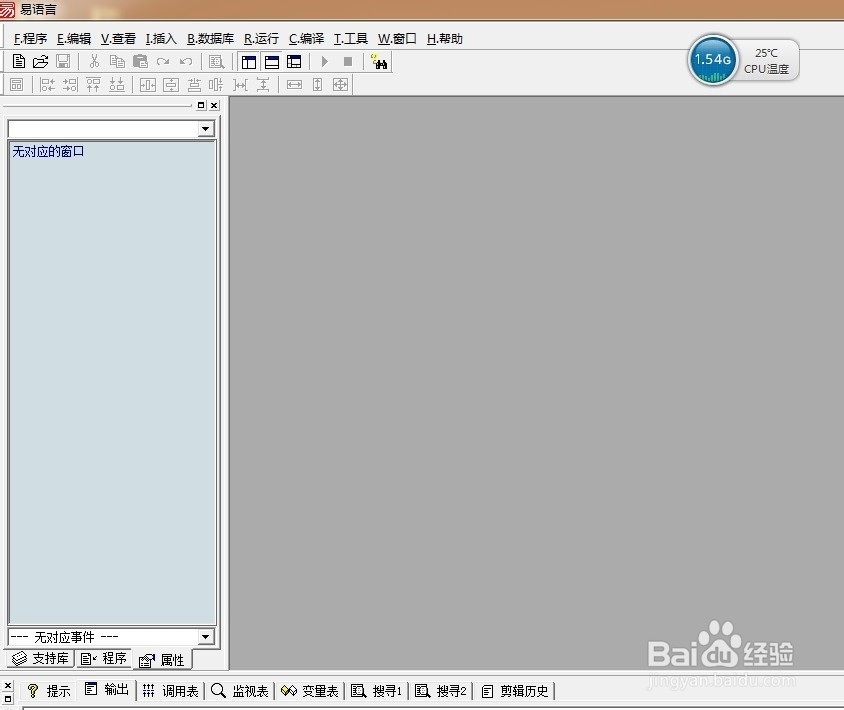
Task: Click the 1.54G memory usage gauge
Action: point(713,60)
